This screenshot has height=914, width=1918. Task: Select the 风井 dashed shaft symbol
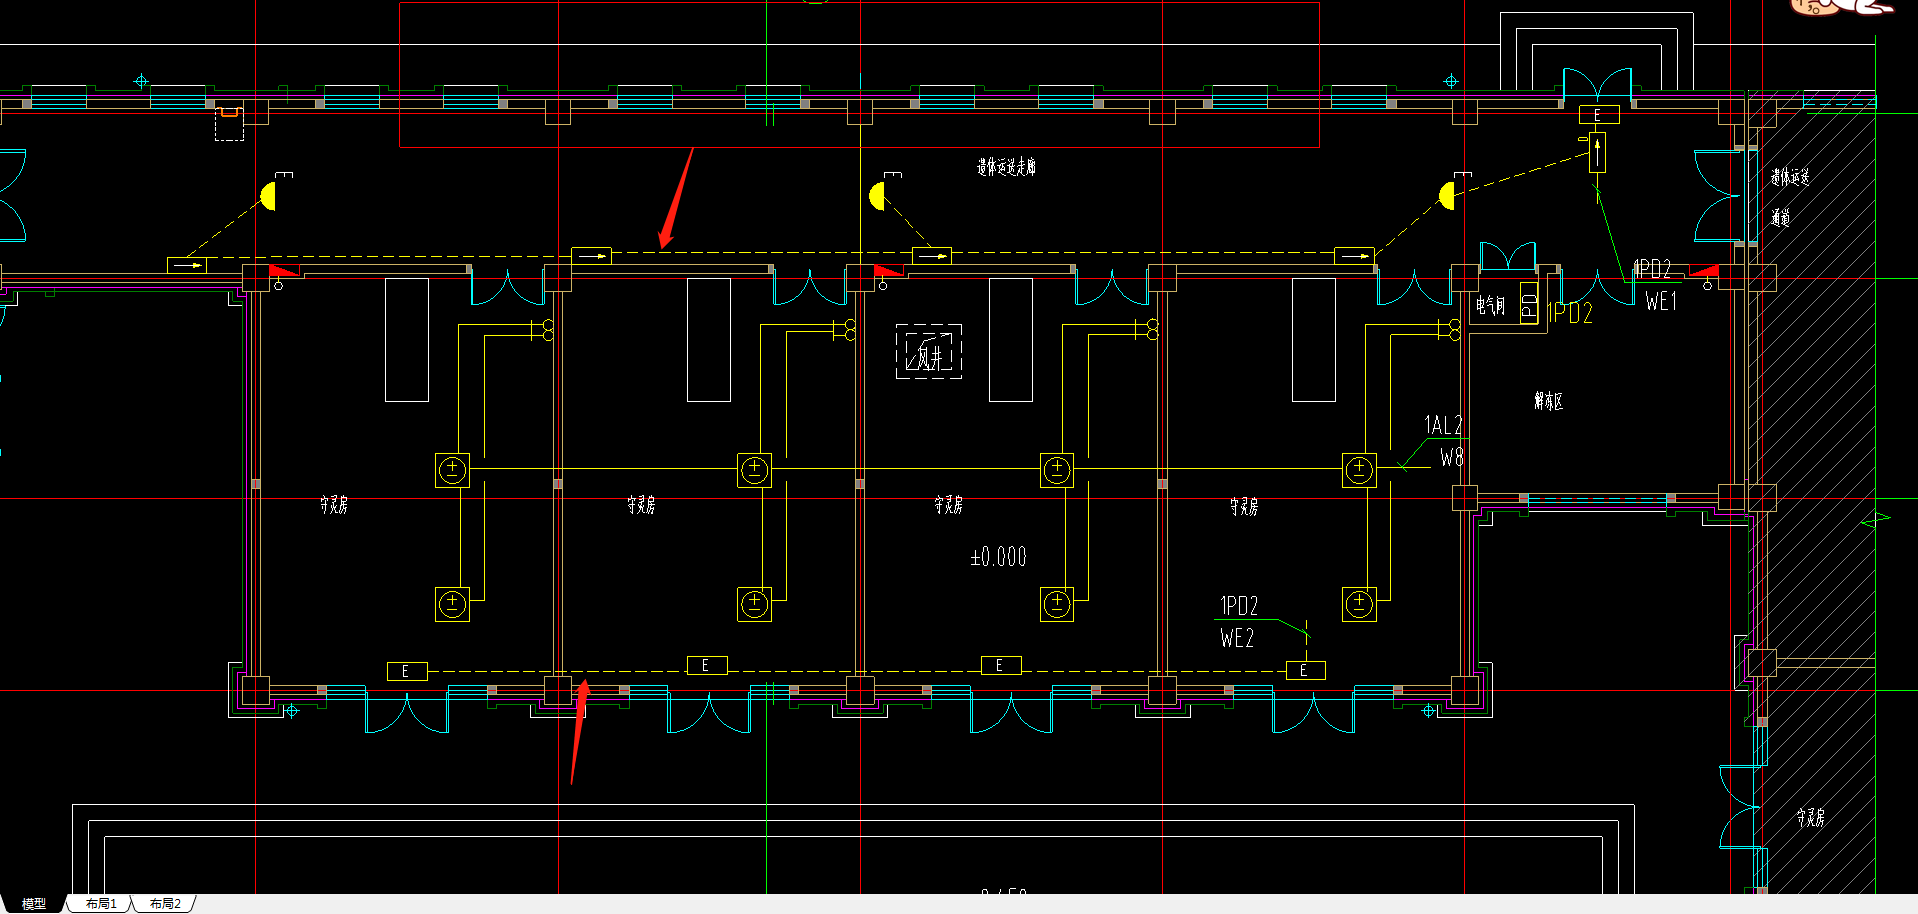click(x=929, y=352)
